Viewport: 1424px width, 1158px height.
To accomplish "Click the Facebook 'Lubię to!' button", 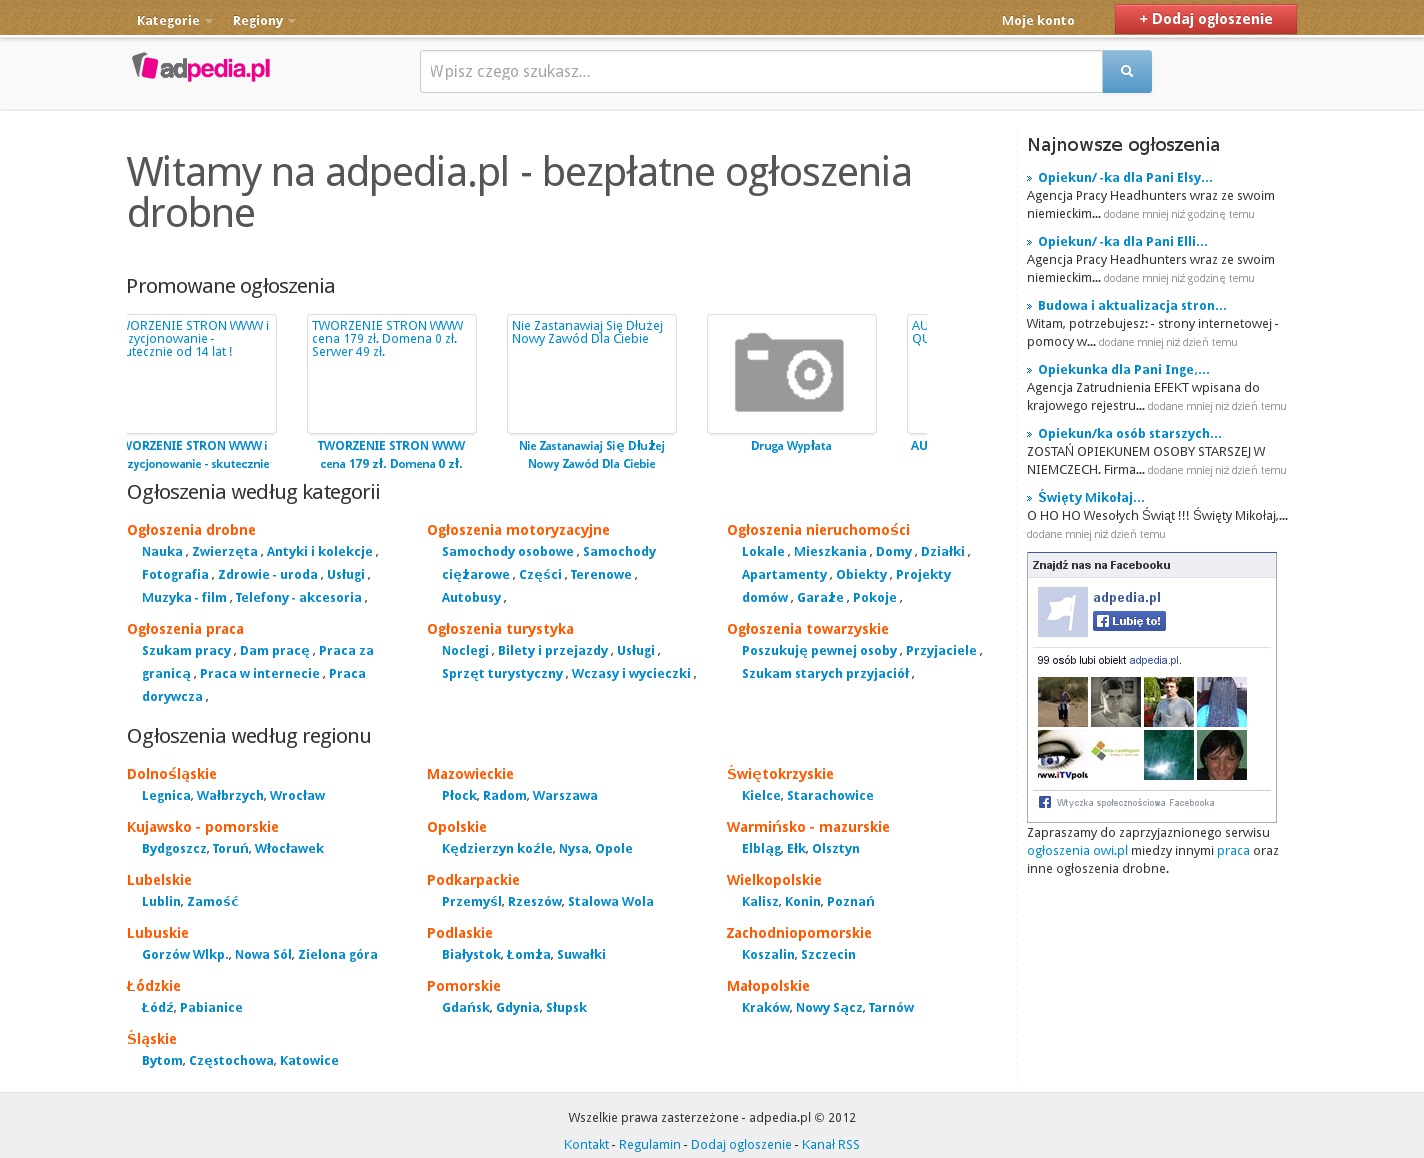I will coord(1129,621).
